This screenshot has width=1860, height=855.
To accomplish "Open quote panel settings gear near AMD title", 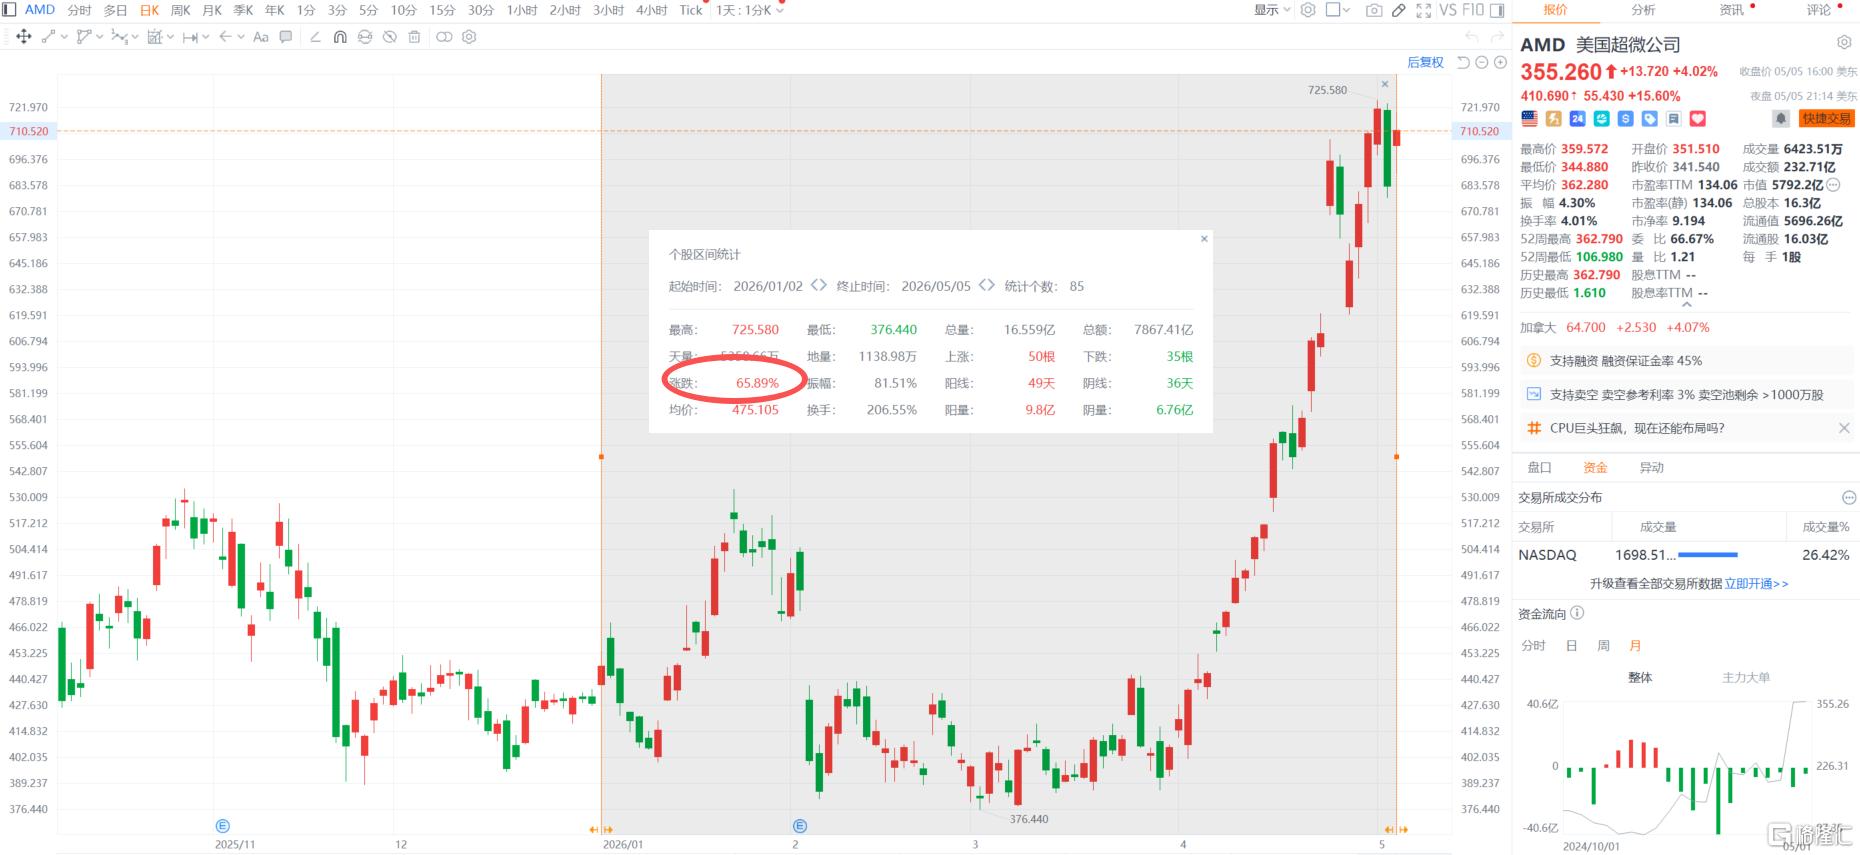I will click(x=1844, y=43).
